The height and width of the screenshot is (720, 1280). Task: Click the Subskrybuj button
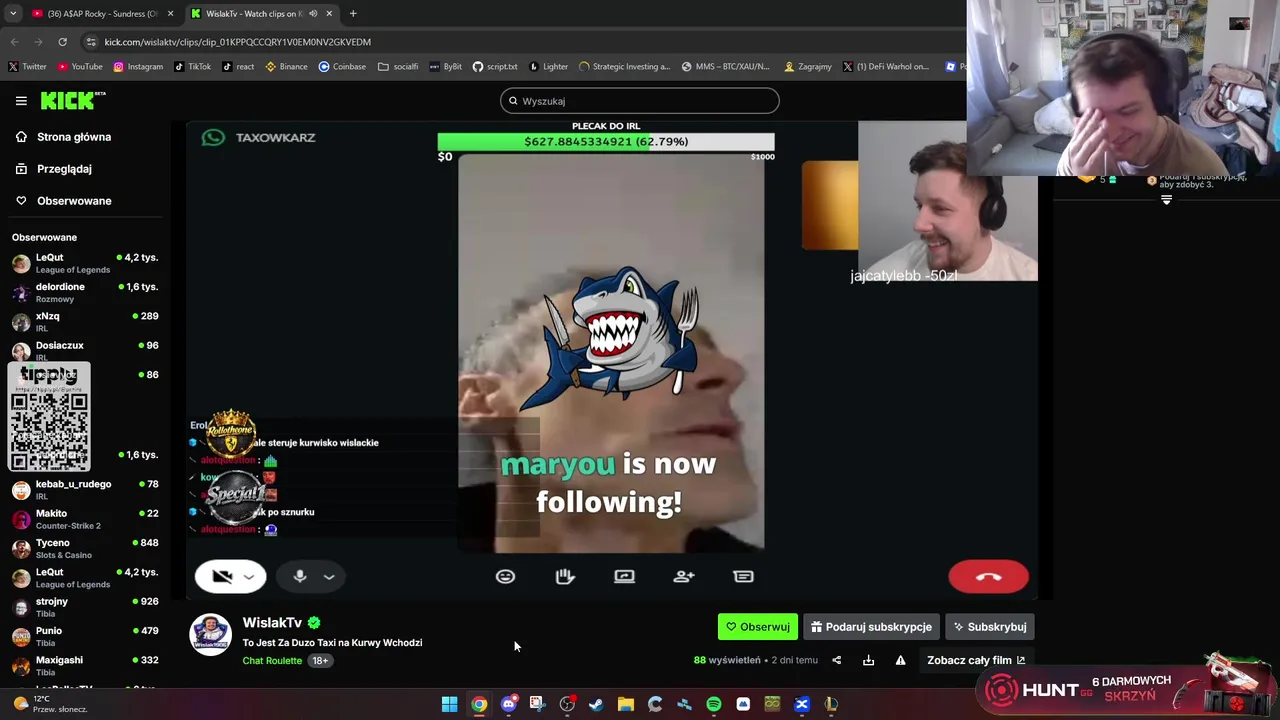pyautogui.click(x=990, y=627)
